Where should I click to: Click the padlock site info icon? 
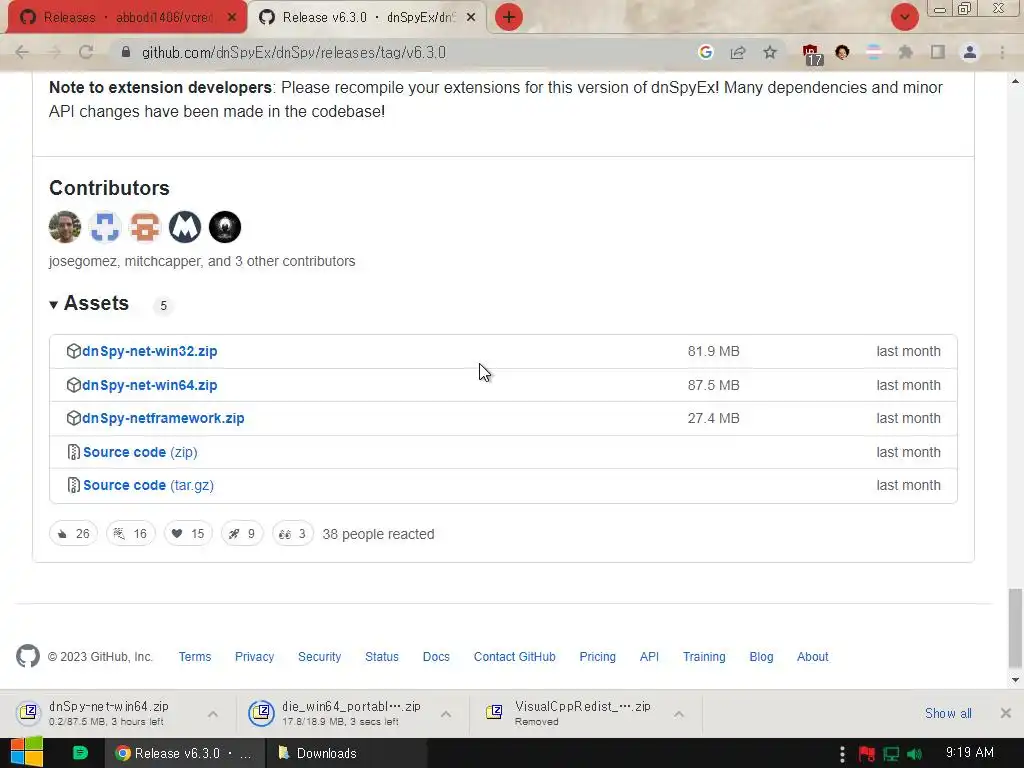[x=126, y=52]
